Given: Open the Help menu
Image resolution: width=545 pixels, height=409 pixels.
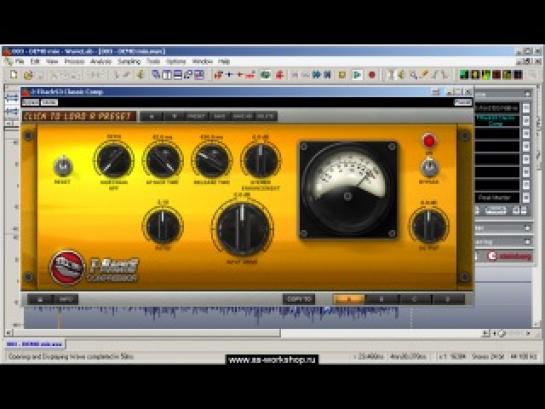Looking at the screenshot, I should (224, 62).
